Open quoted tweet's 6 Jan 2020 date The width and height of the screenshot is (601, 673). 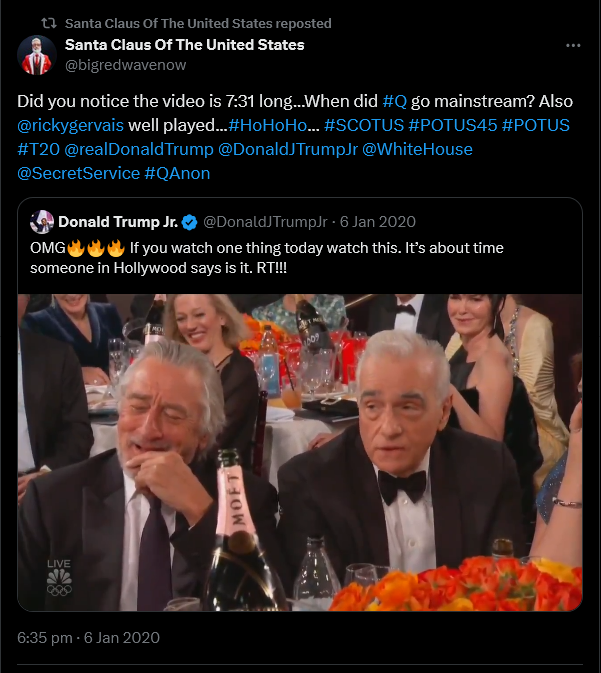coord(379,222)
